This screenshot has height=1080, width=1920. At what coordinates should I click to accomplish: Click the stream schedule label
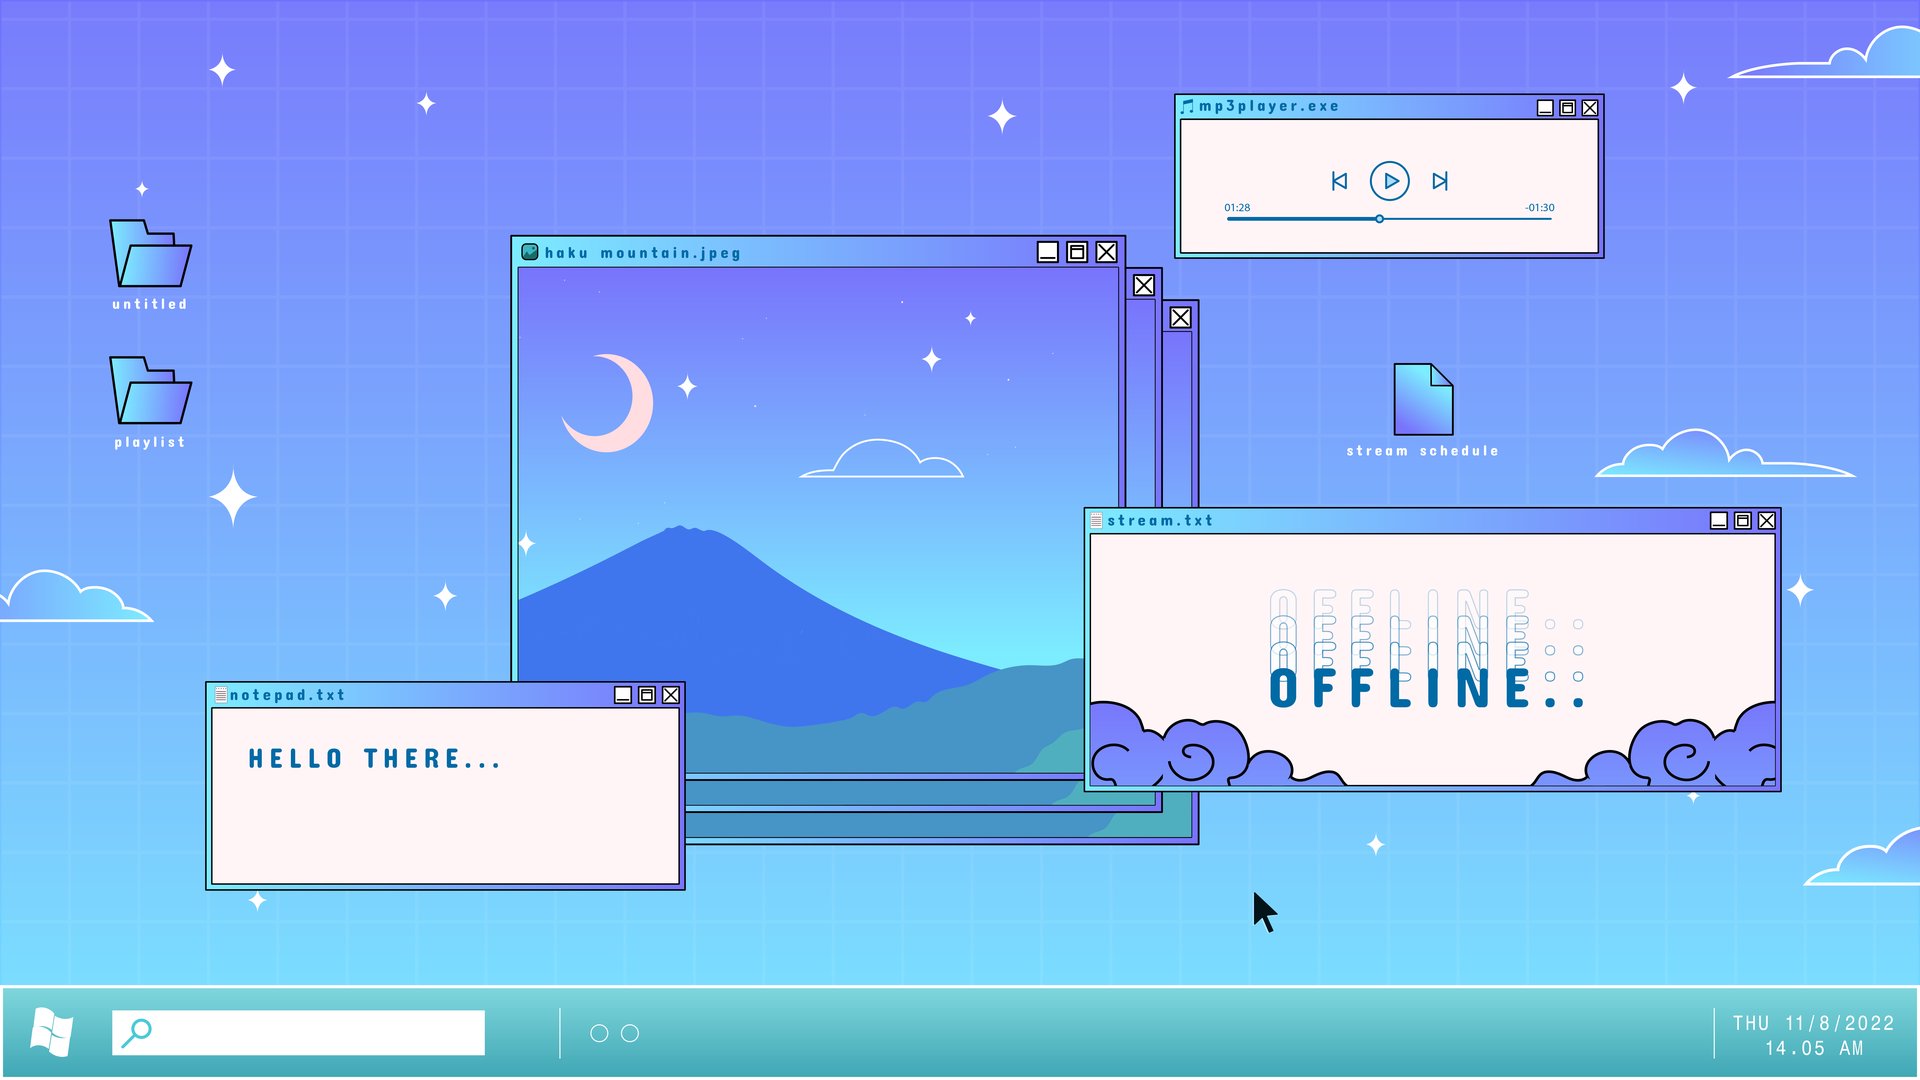(x=1423, y=451)
